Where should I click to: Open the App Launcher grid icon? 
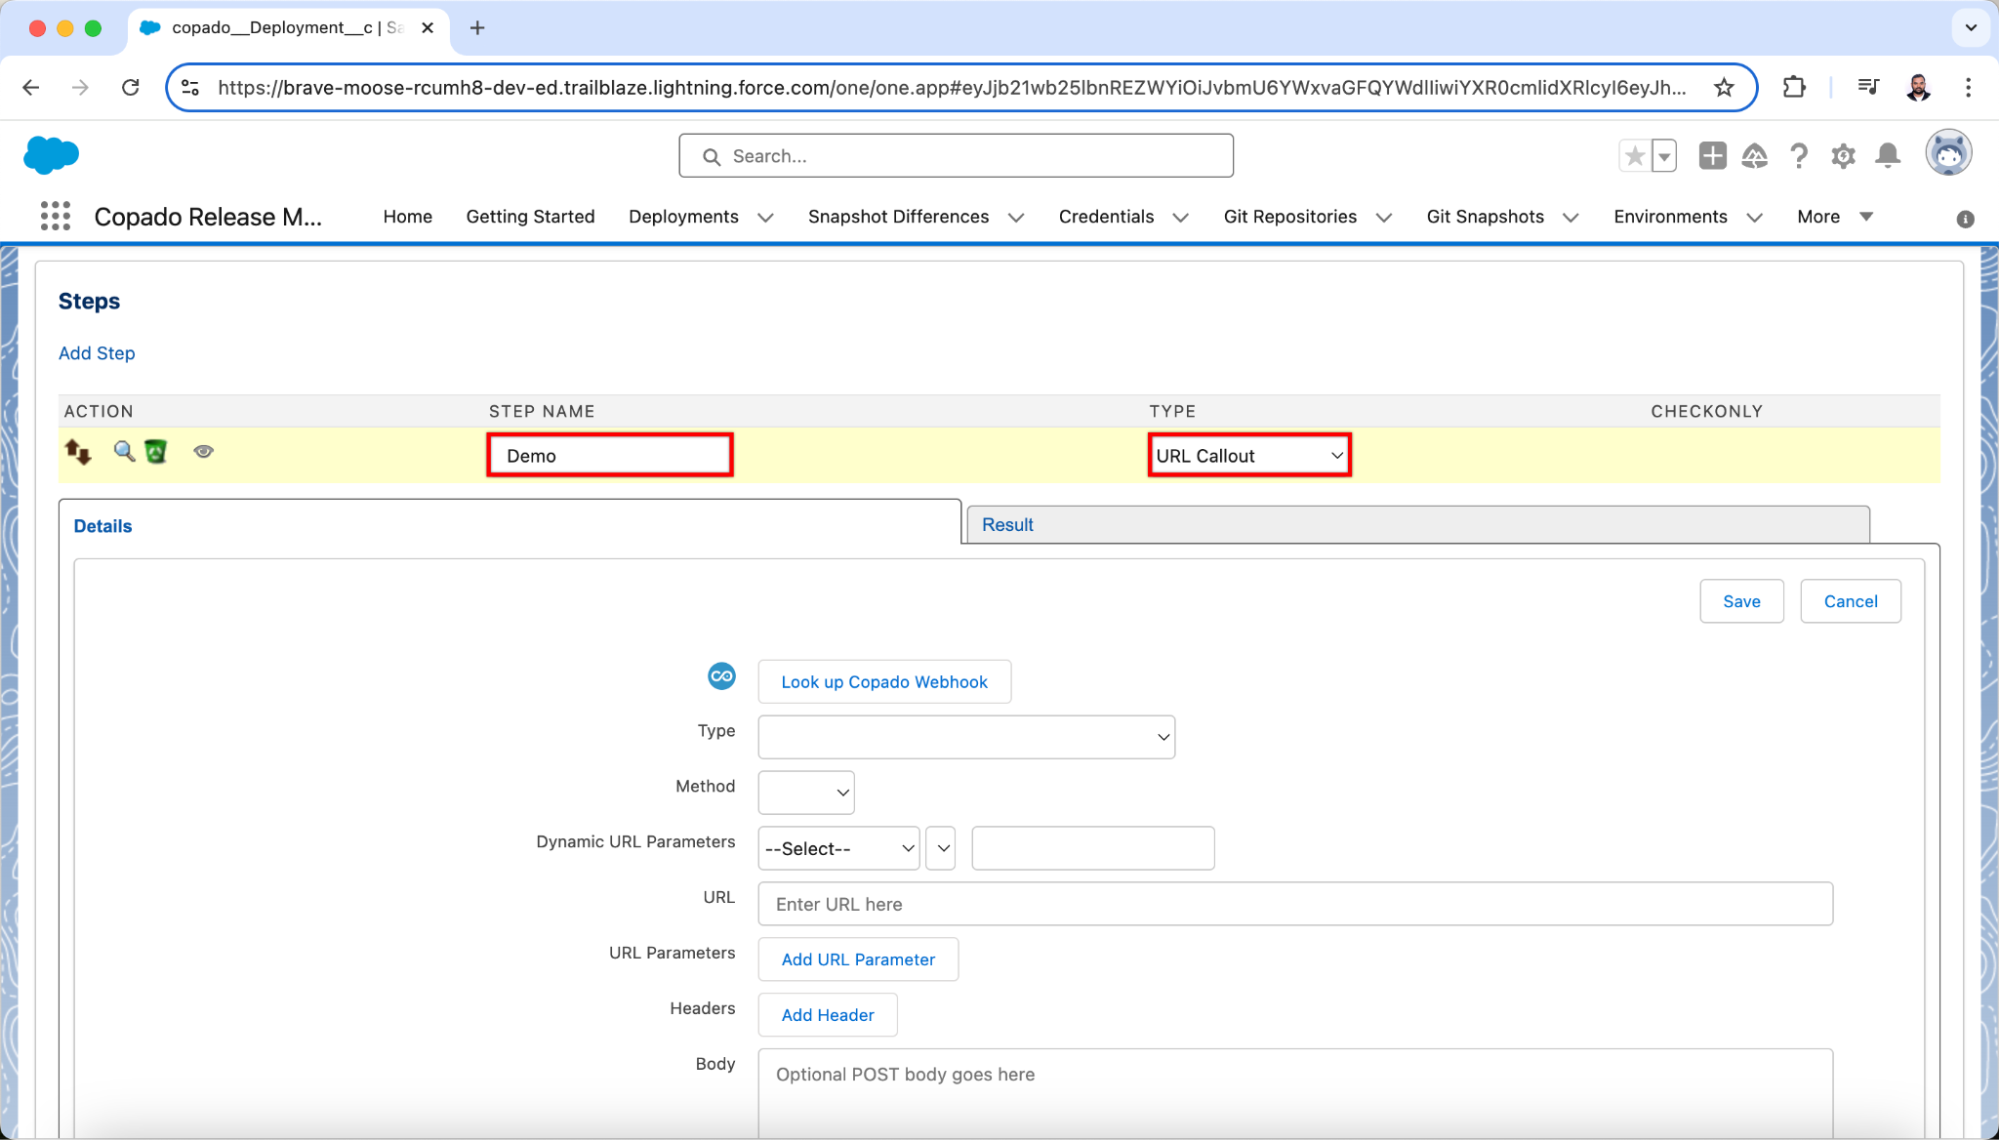coord(56,216)
